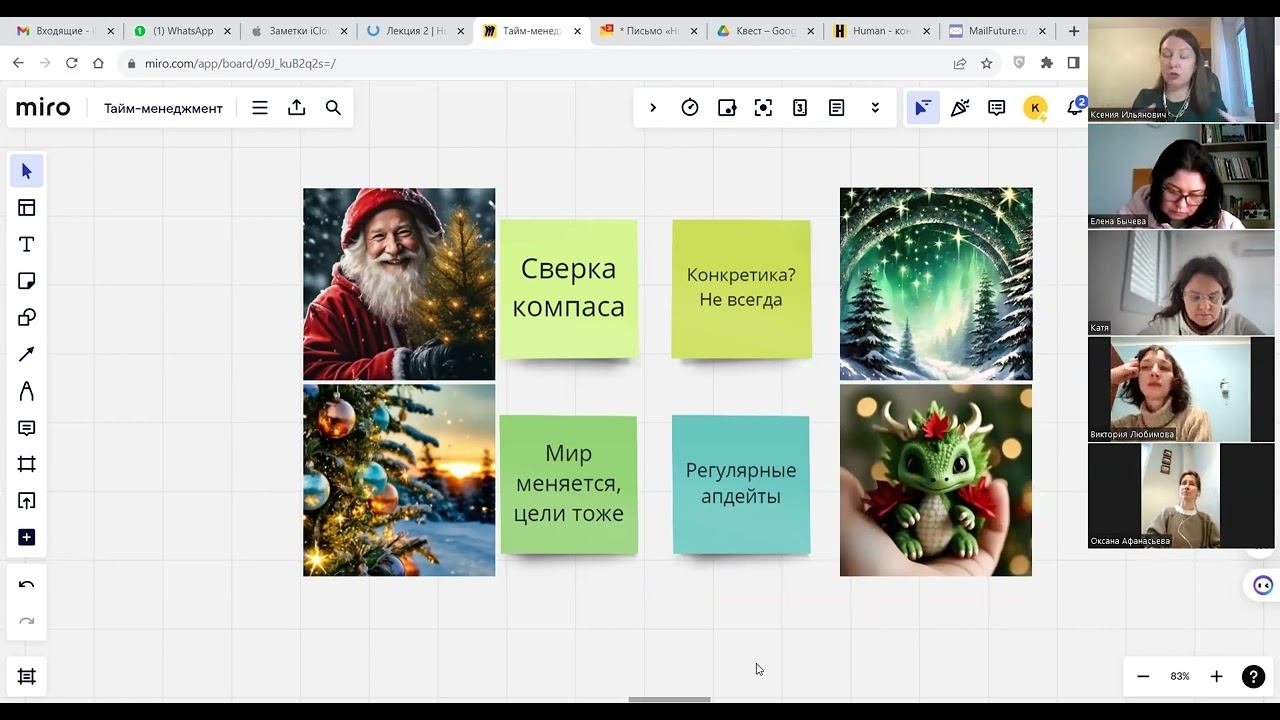Expand the collaboration toolbar chevron
Viewport: 1280px width, 720px height.
[x=653, y=108]
